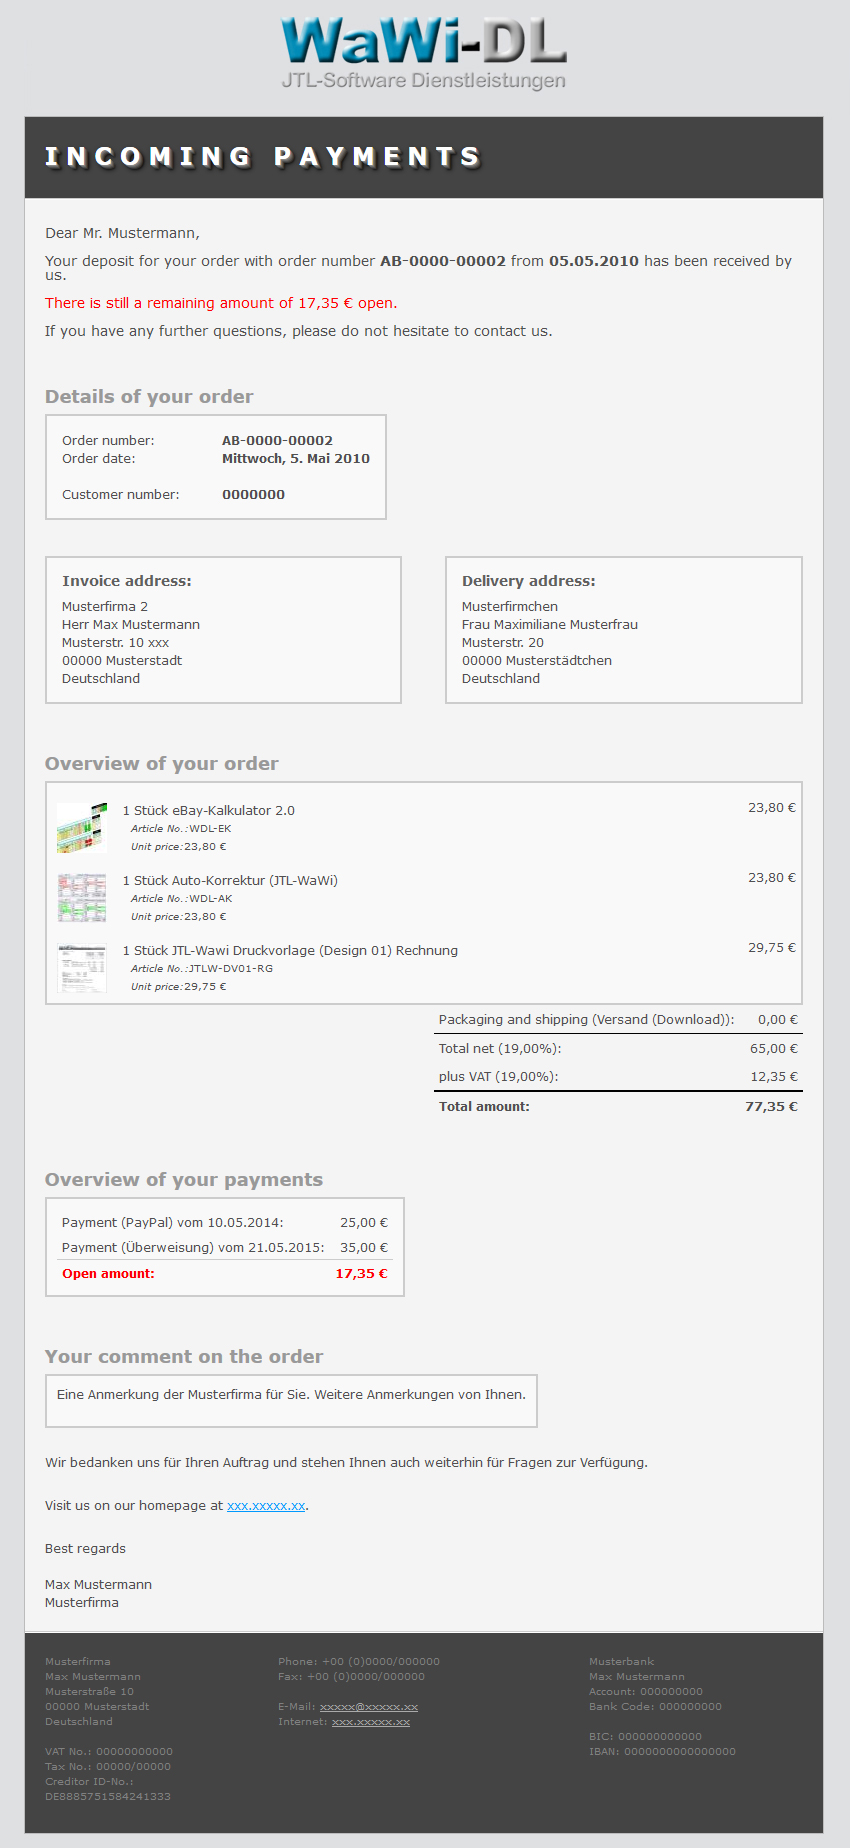Click the WaWi-DL logo

[424, 54]
